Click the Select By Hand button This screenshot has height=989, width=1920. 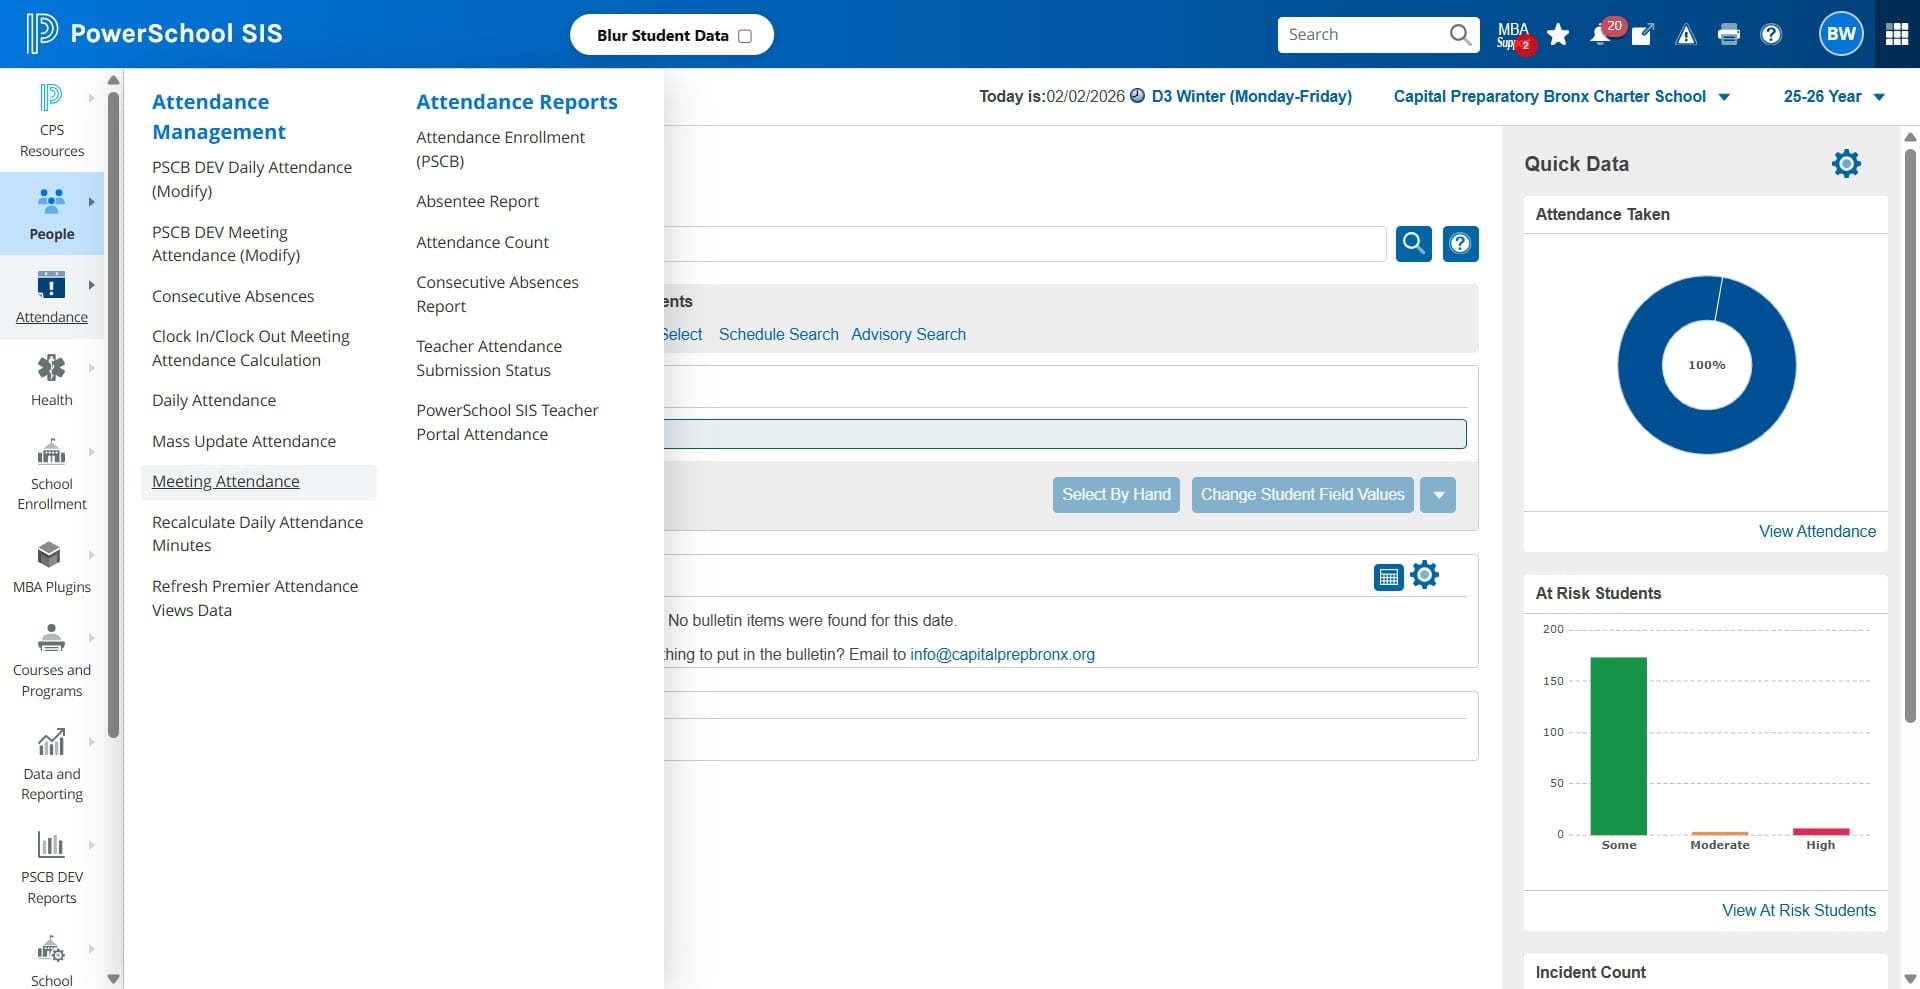1116,495
